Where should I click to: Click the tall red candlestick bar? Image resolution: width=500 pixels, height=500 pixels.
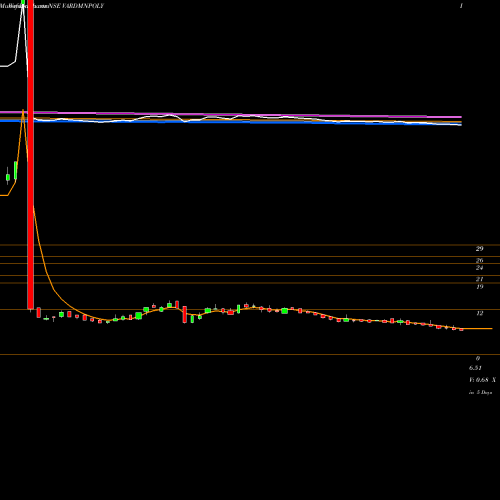coord(31,154)
